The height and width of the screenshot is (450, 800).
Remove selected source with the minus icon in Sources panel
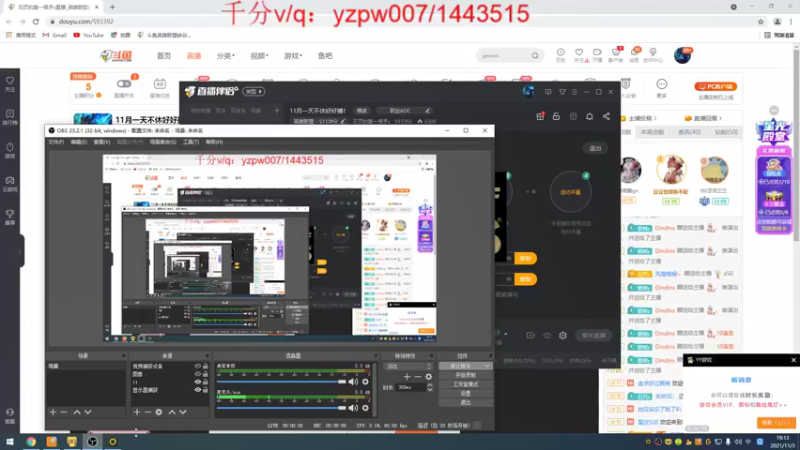click(x=147, y=412)
